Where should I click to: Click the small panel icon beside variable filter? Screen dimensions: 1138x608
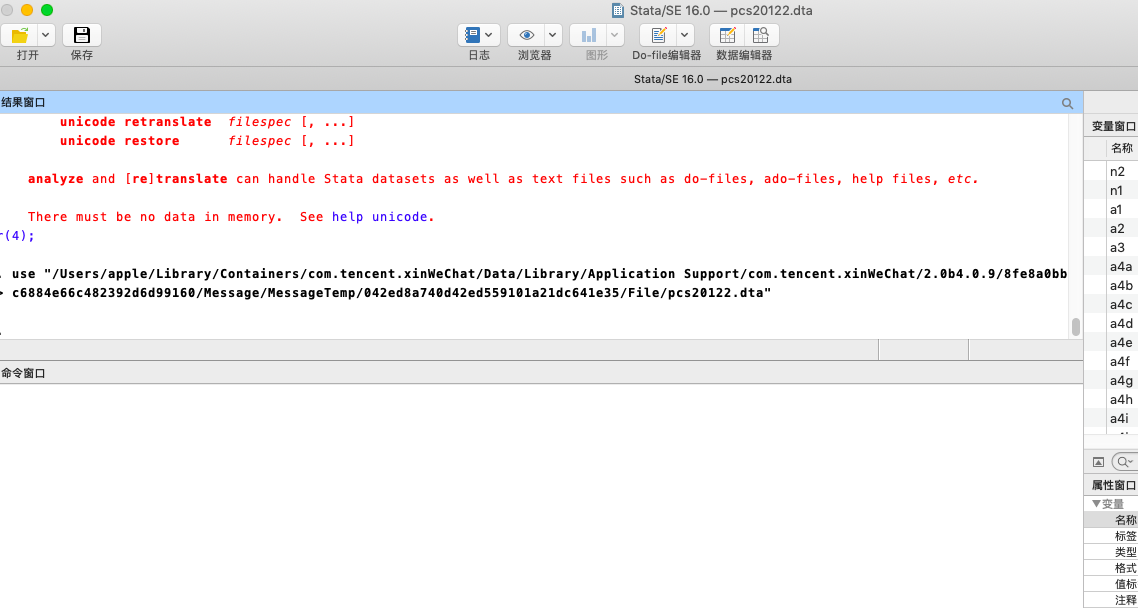(1098, 462)
